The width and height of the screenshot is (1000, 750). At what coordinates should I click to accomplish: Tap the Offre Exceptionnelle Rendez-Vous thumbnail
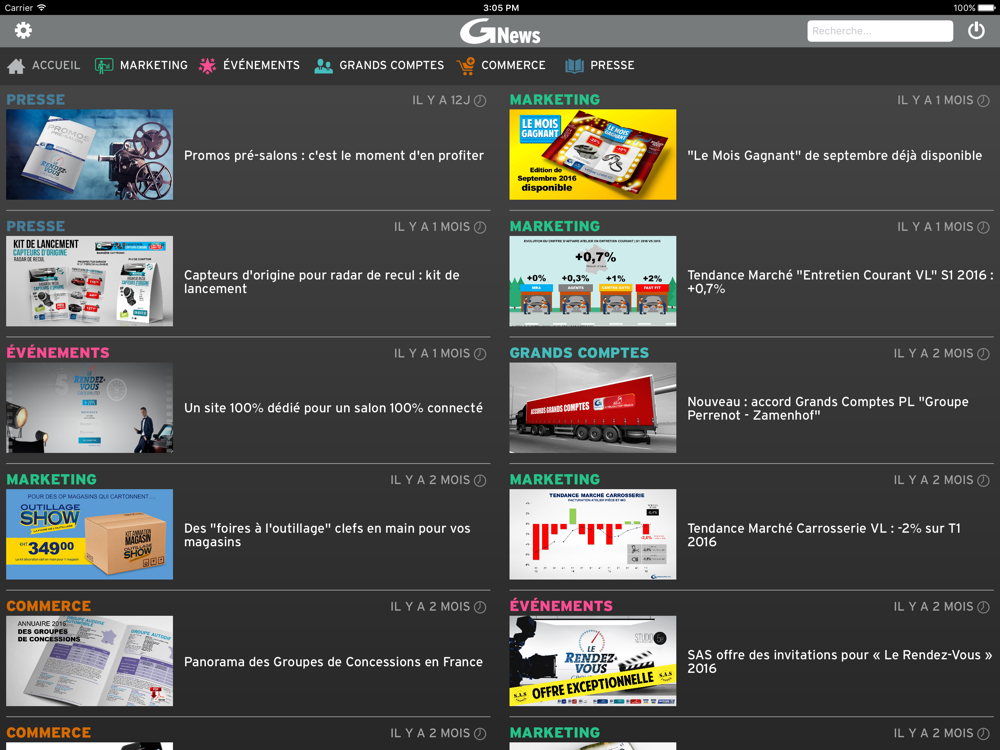[592, 661]
